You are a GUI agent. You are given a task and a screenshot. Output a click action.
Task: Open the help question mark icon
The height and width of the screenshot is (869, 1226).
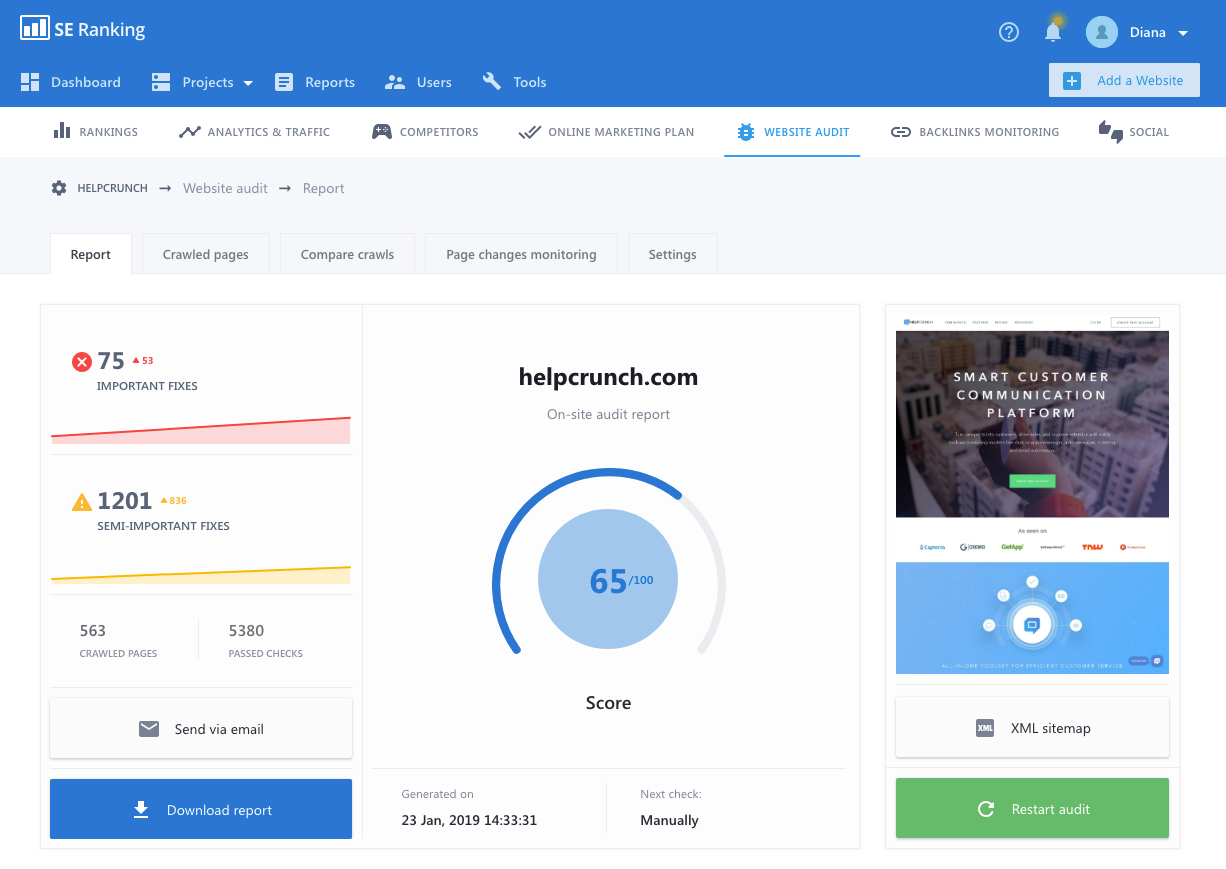pyautogui.click(x=1009, y=32)
